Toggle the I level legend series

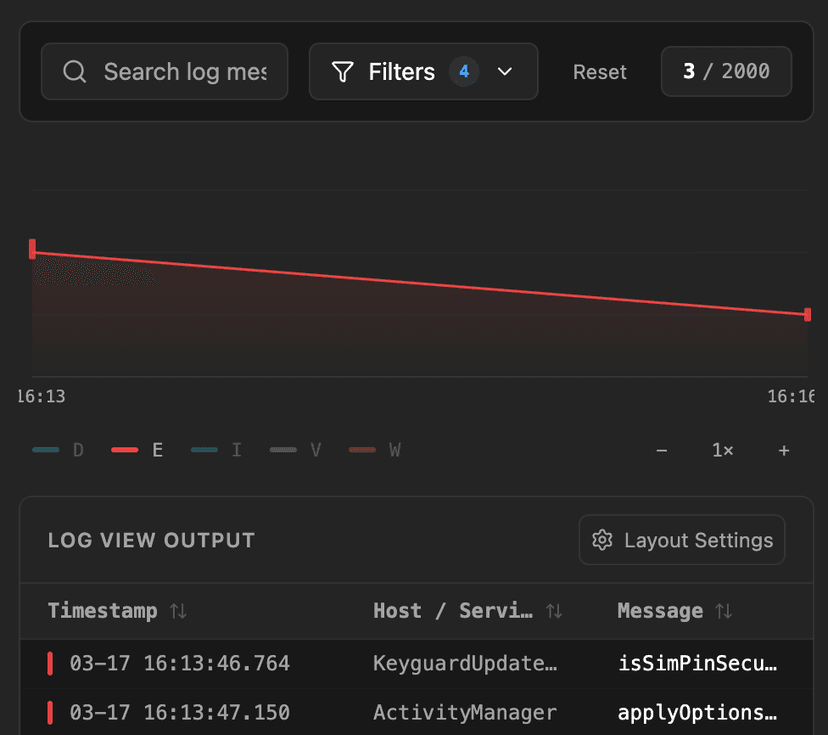coord(217,450)
